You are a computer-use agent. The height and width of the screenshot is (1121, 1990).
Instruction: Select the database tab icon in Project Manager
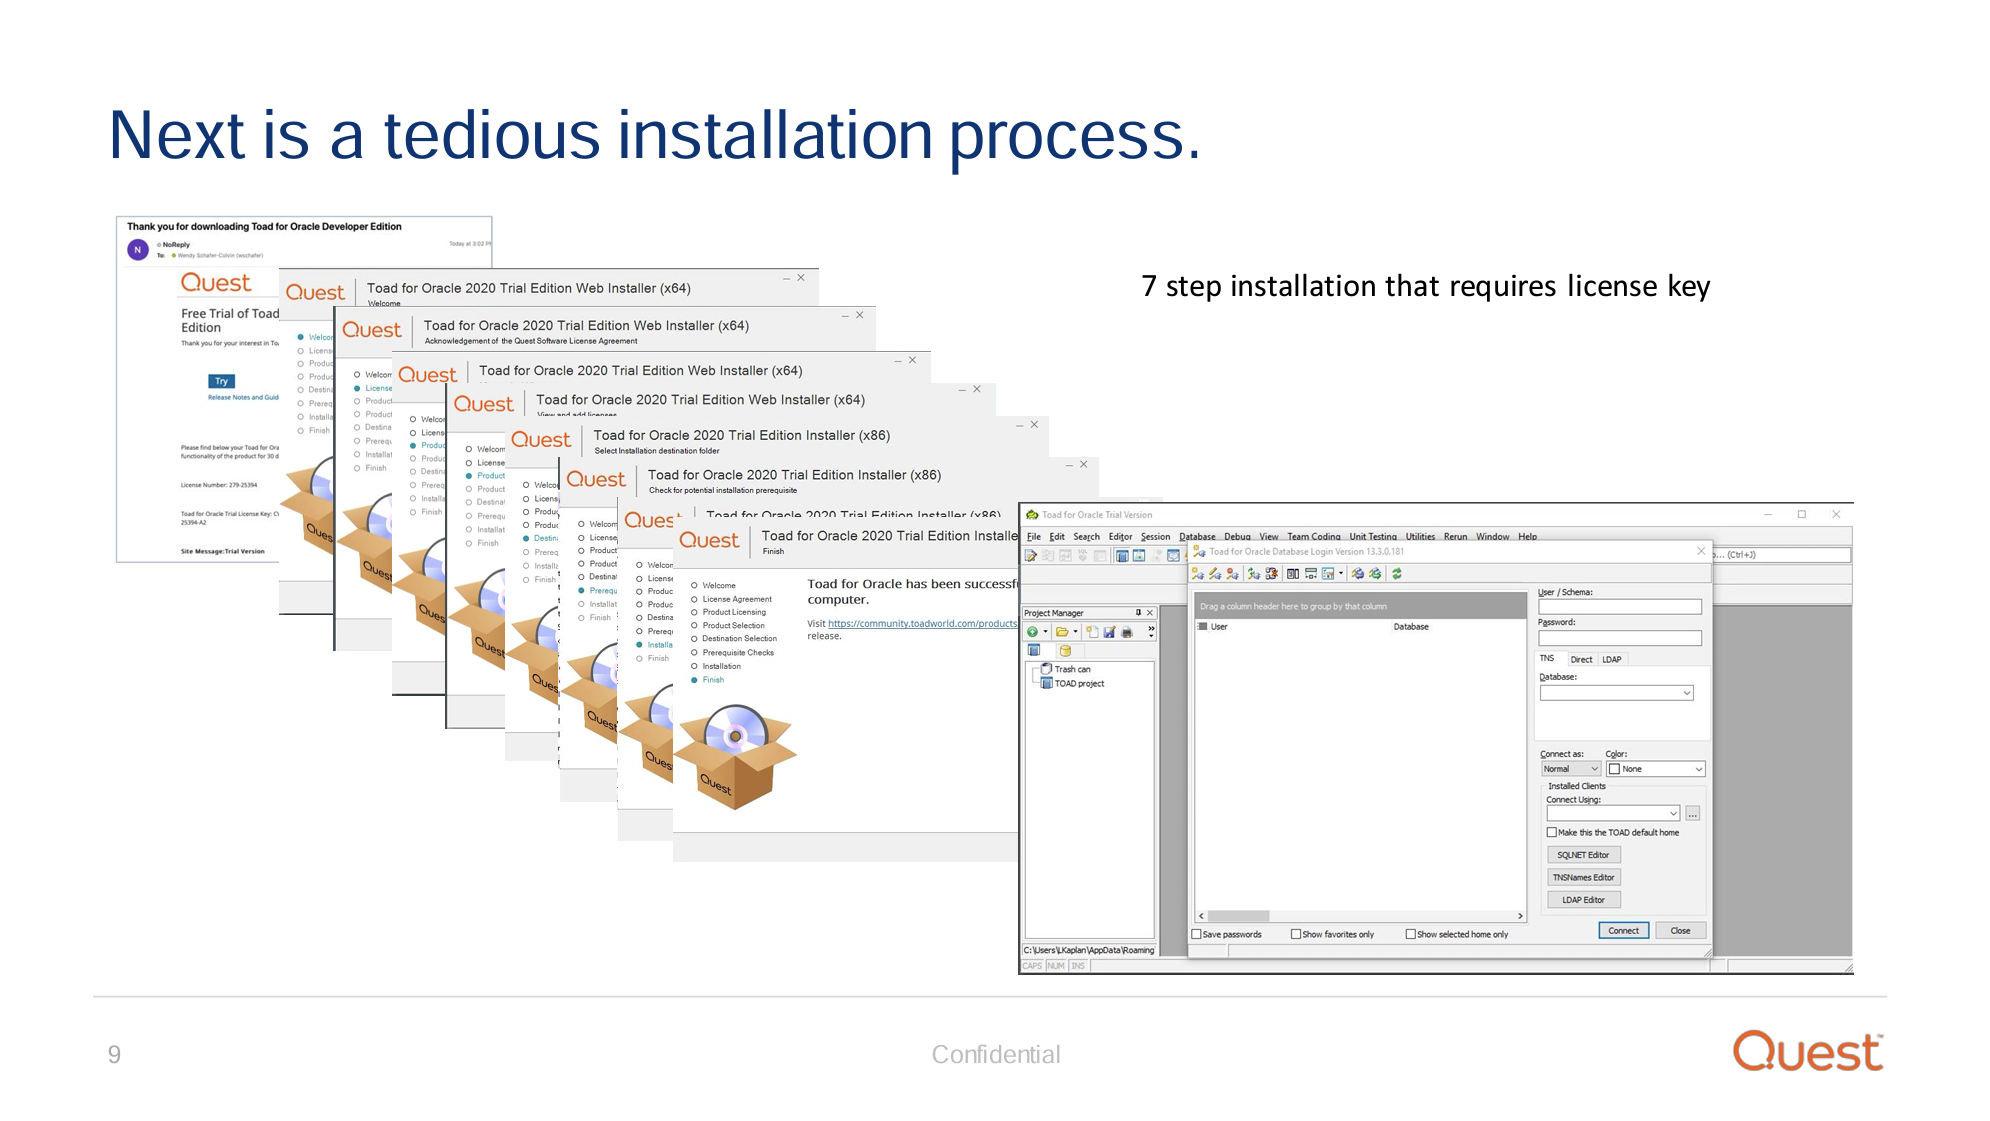pyautogui.click(x=1065, y=652)
